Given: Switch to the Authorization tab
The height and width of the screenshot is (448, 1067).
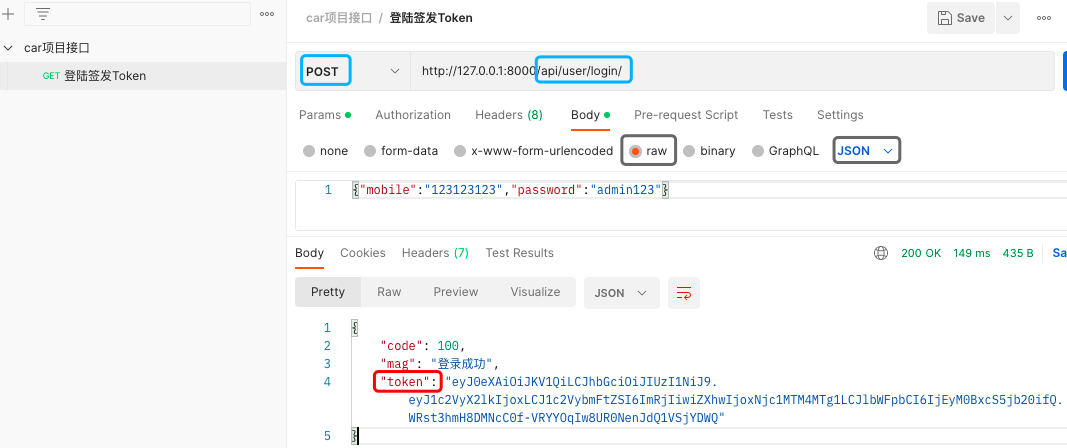Looking at the screenshot, I should (x=412, y=115).
